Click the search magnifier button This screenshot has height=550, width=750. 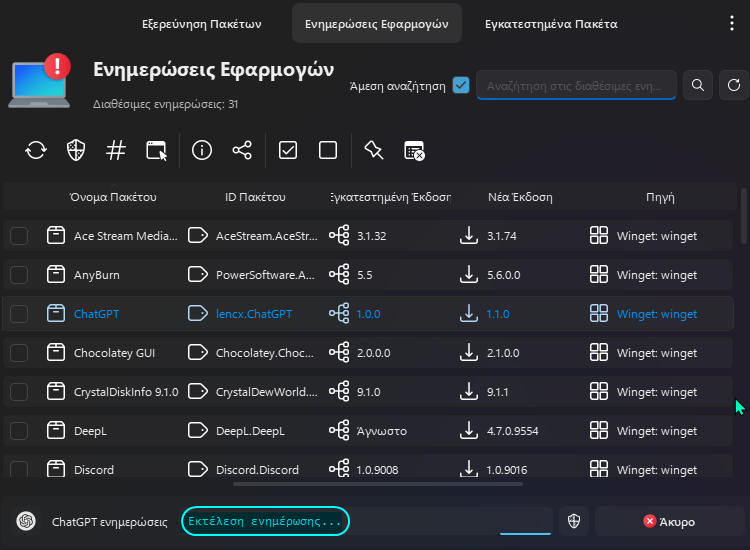point(698,85)
